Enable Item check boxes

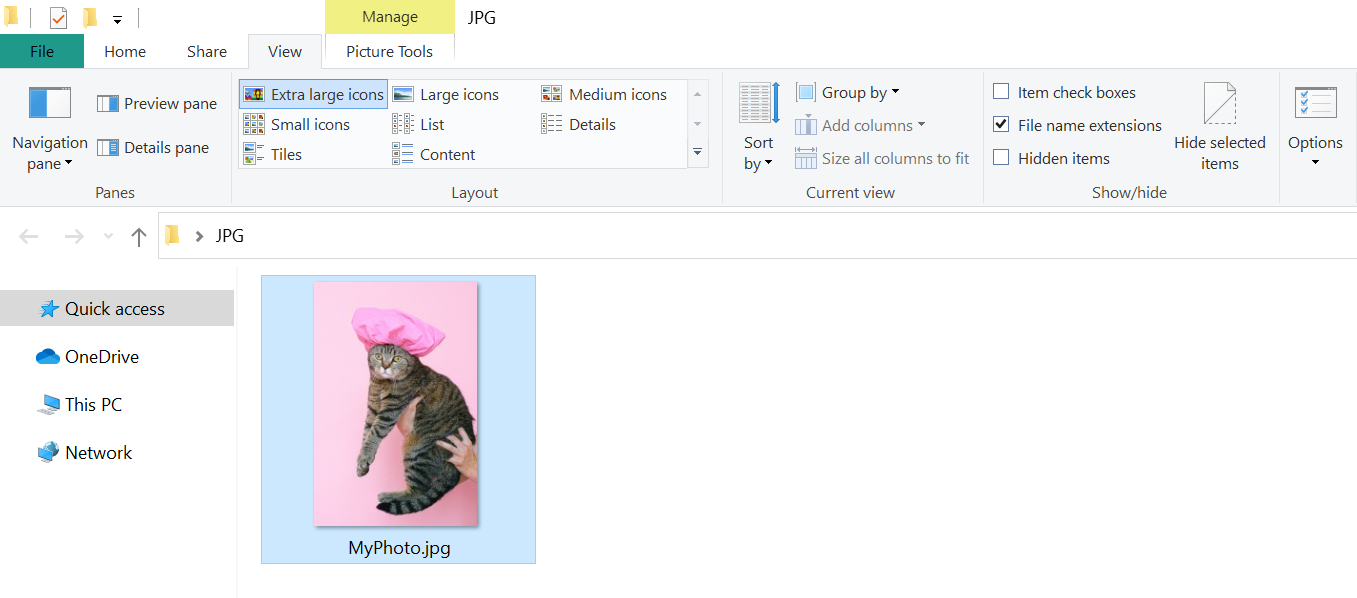[x=1000, y=91]
